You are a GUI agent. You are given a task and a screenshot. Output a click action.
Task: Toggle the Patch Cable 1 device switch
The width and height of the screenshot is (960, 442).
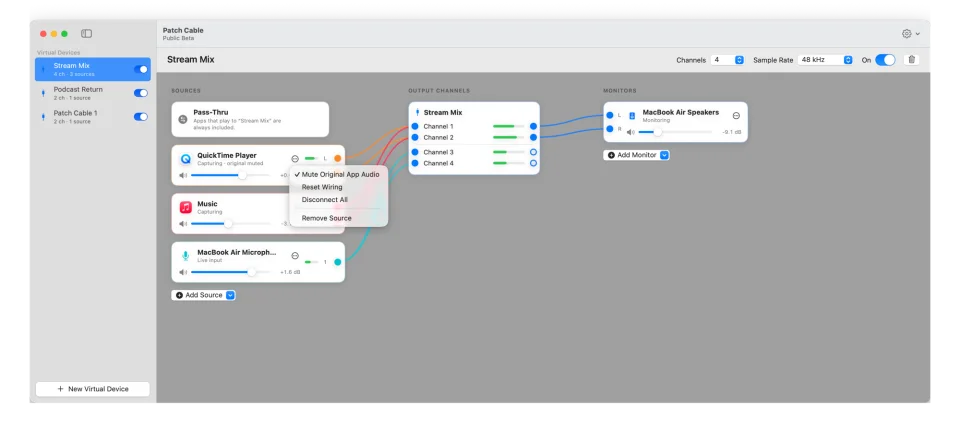pyautogui.click(x=141, y=117)
